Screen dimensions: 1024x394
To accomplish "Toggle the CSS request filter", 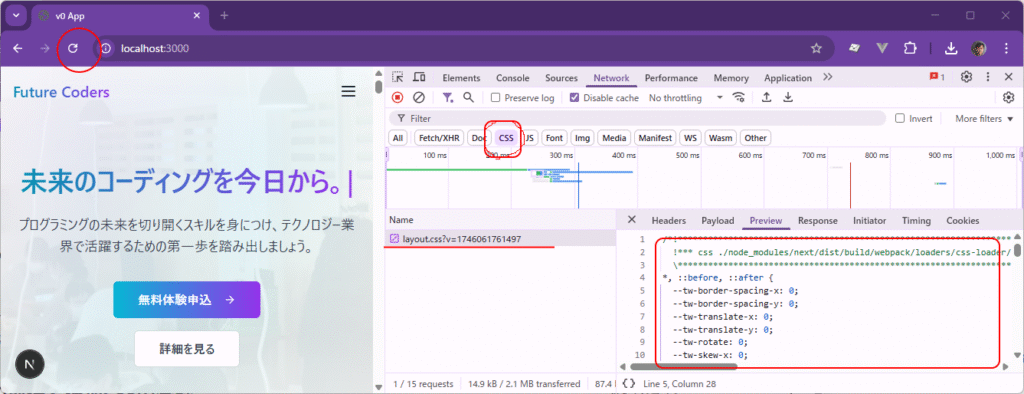I will point(505,138).
